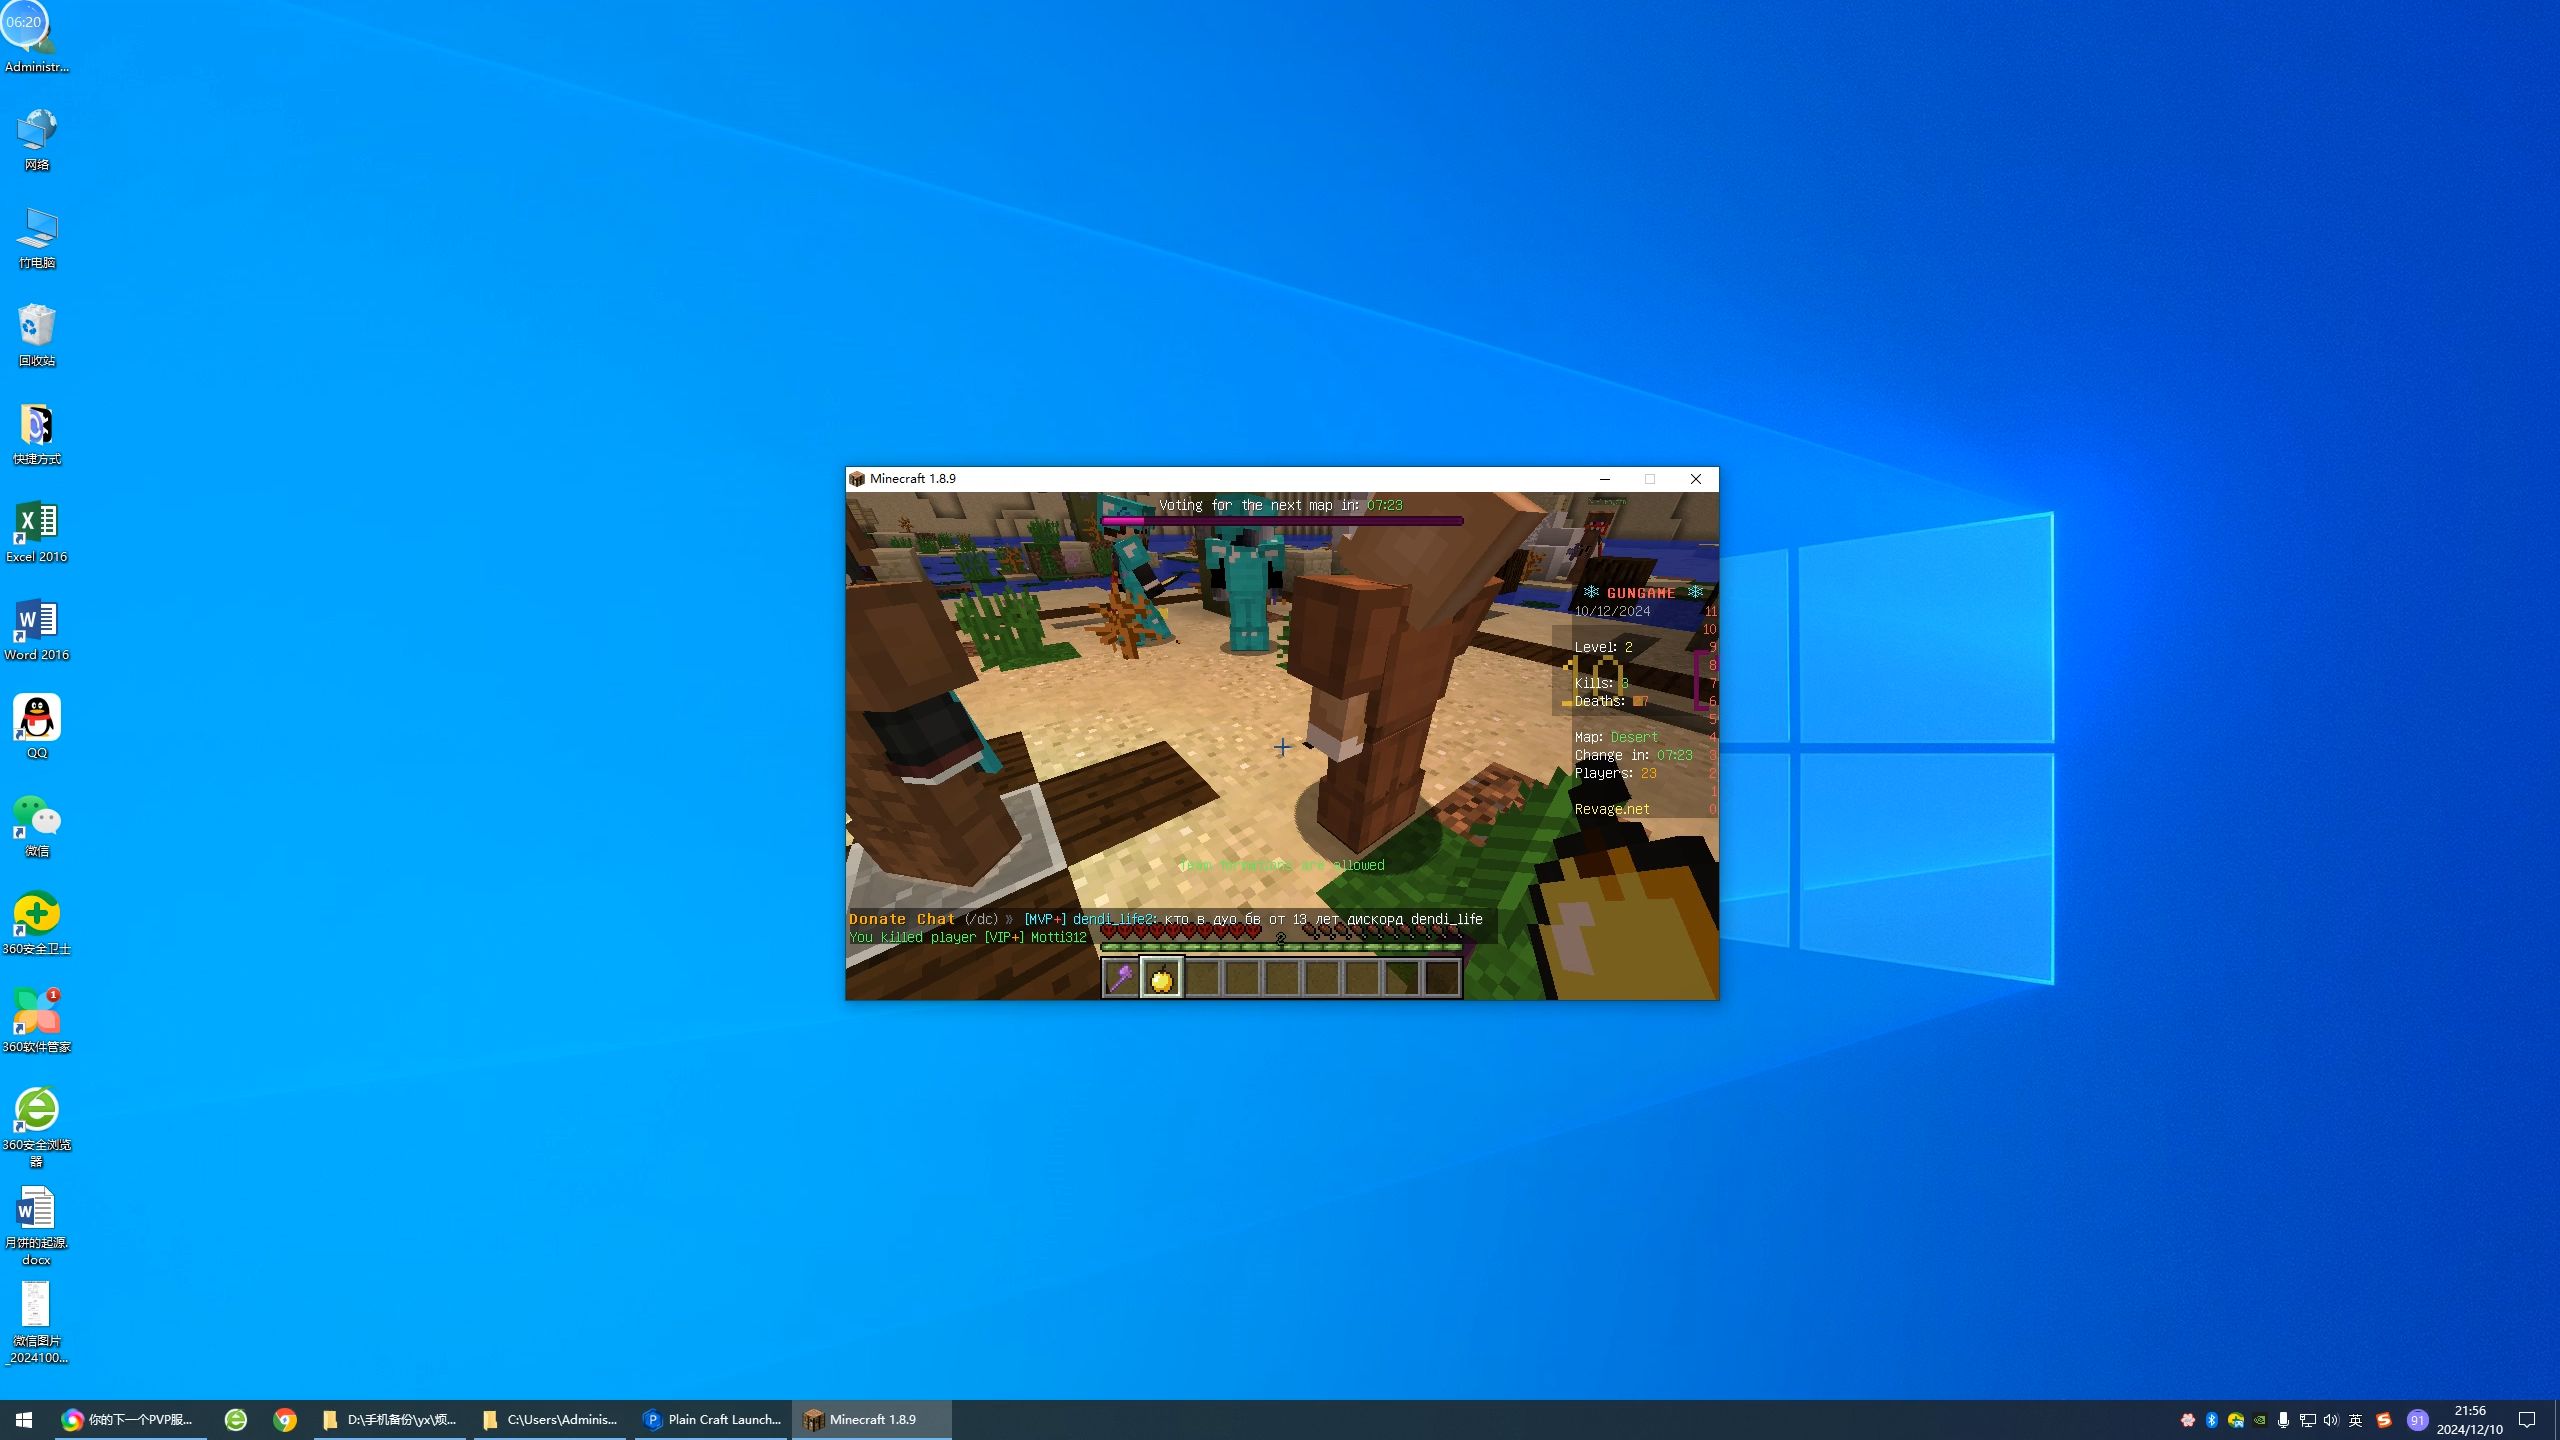Viewport: 2560px width, 1440px height.
Task: Click the pink map voting progress bar
Action: 1282,521
